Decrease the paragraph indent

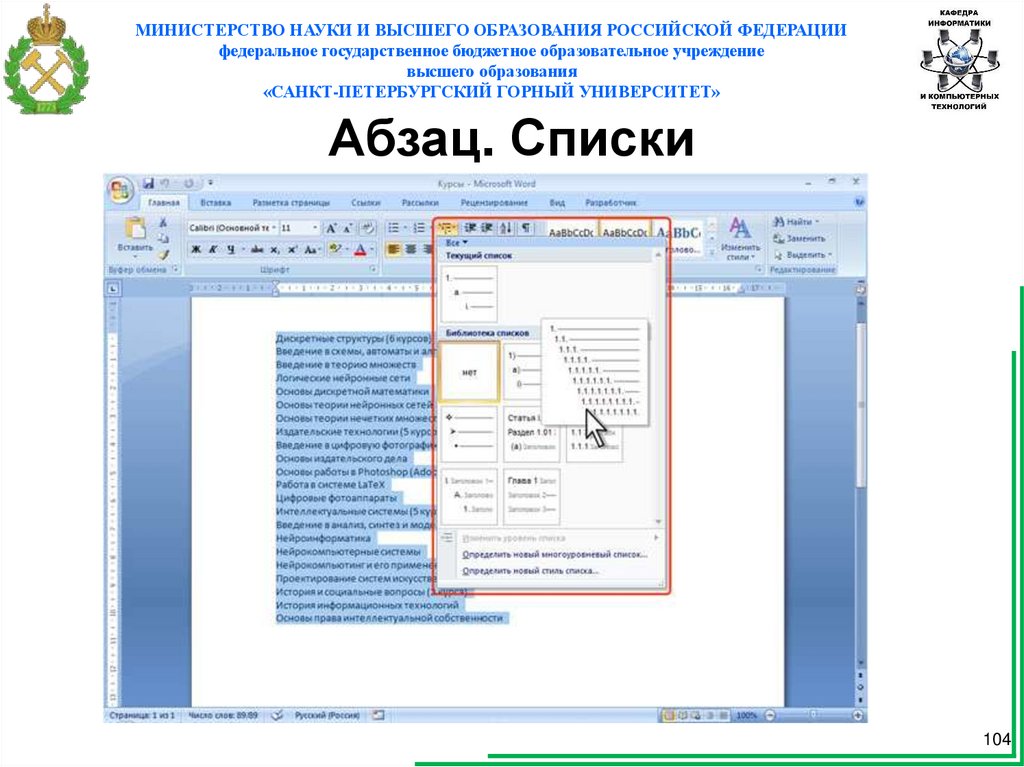point(470,228)
